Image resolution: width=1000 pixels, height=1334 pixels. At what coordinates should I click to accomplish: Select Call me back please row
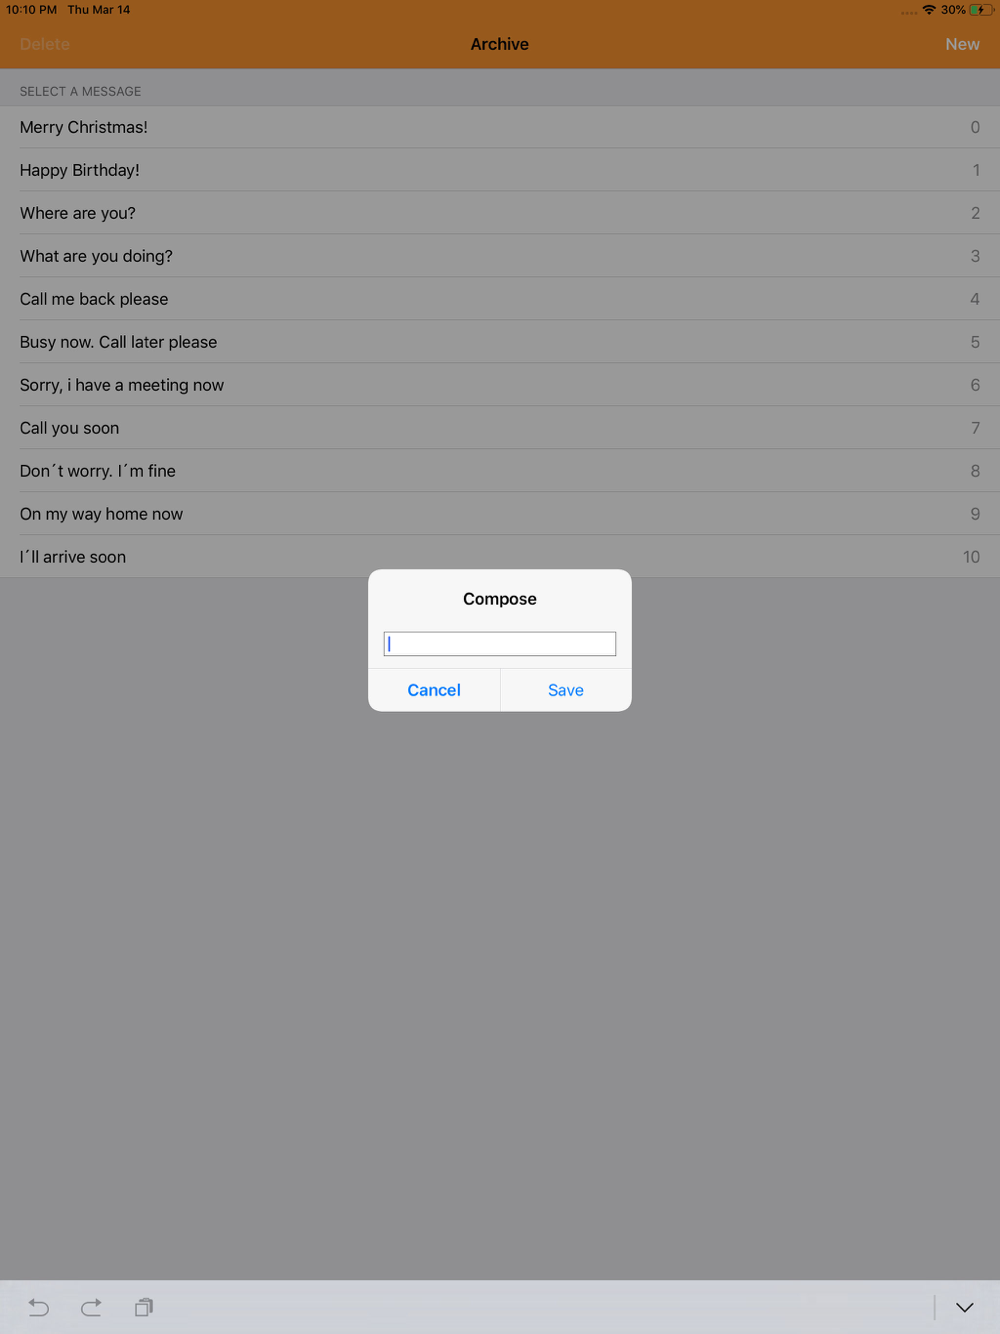[500, 299]
